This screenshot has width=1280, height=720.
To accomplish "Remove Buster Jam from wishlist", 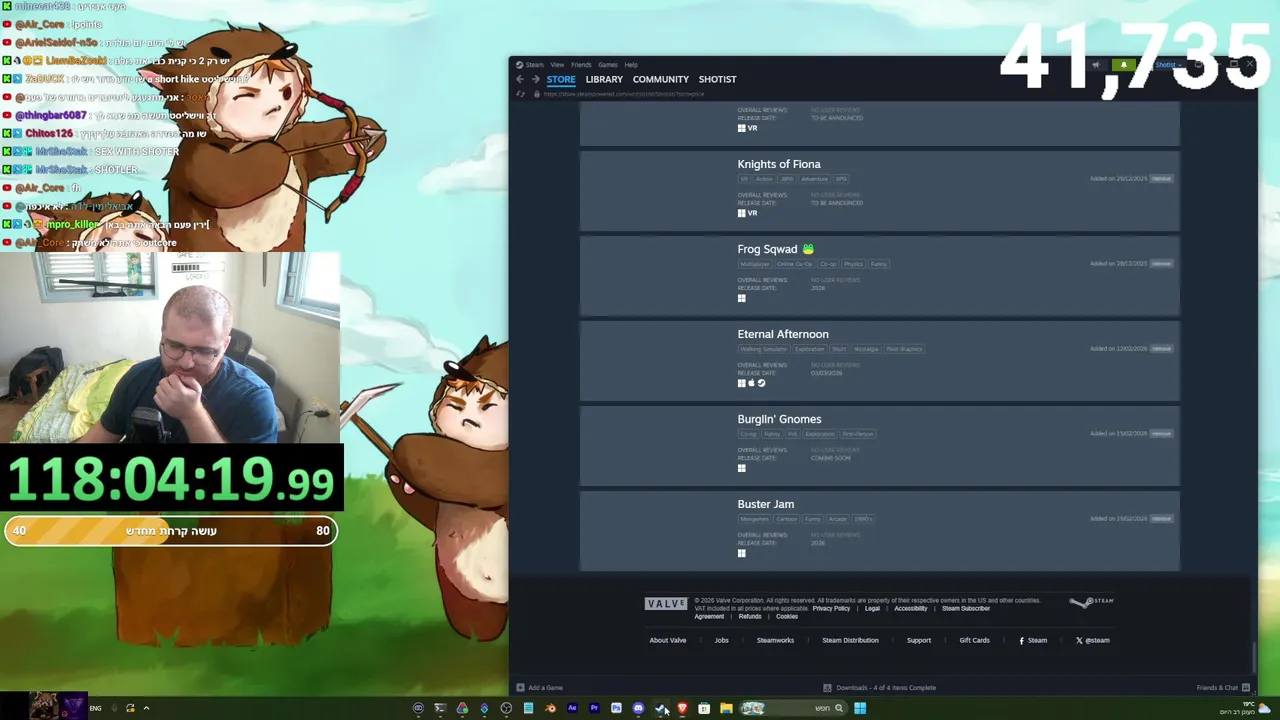I will tap(1160, 519).
